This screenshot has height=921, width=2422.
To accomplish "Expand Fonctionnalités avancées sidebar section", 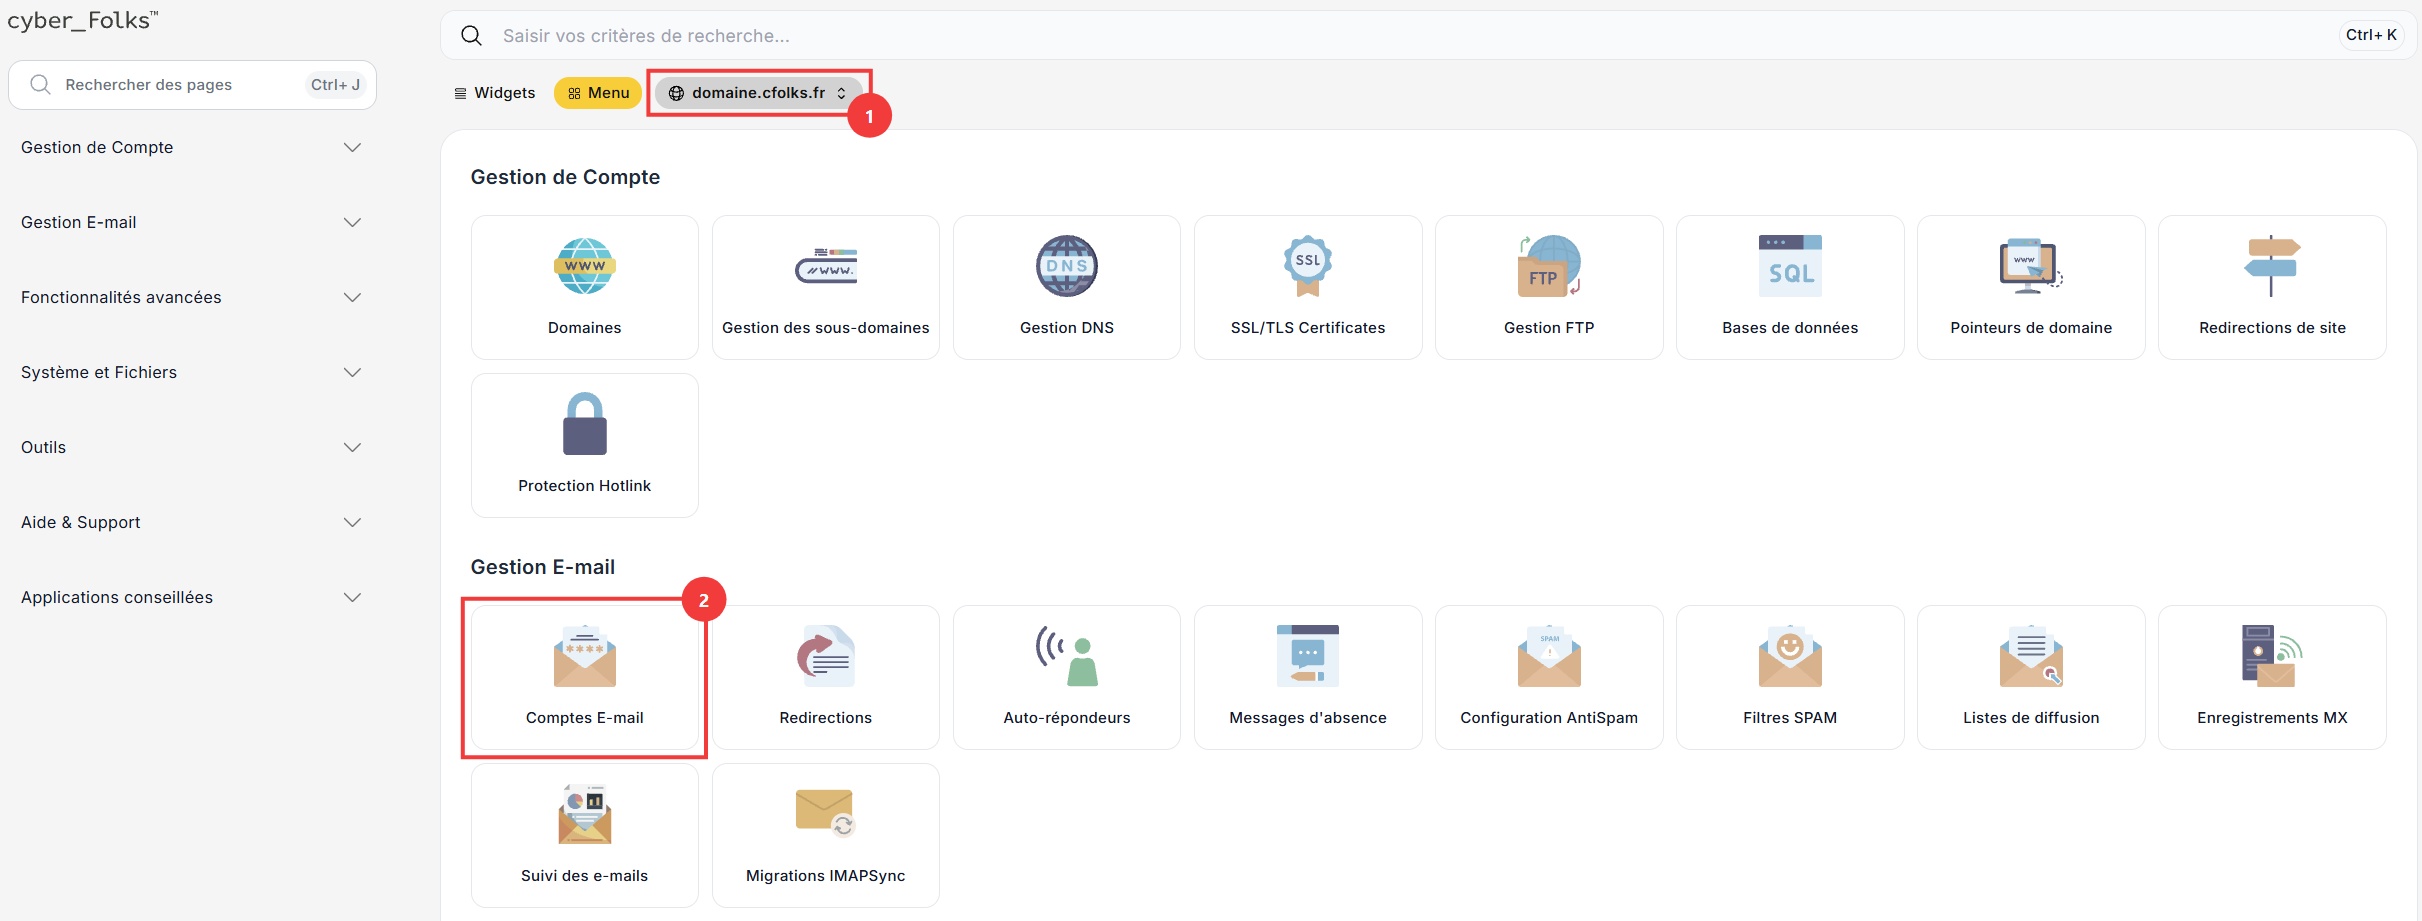I will pyautogui.click(x=191, y=297).
